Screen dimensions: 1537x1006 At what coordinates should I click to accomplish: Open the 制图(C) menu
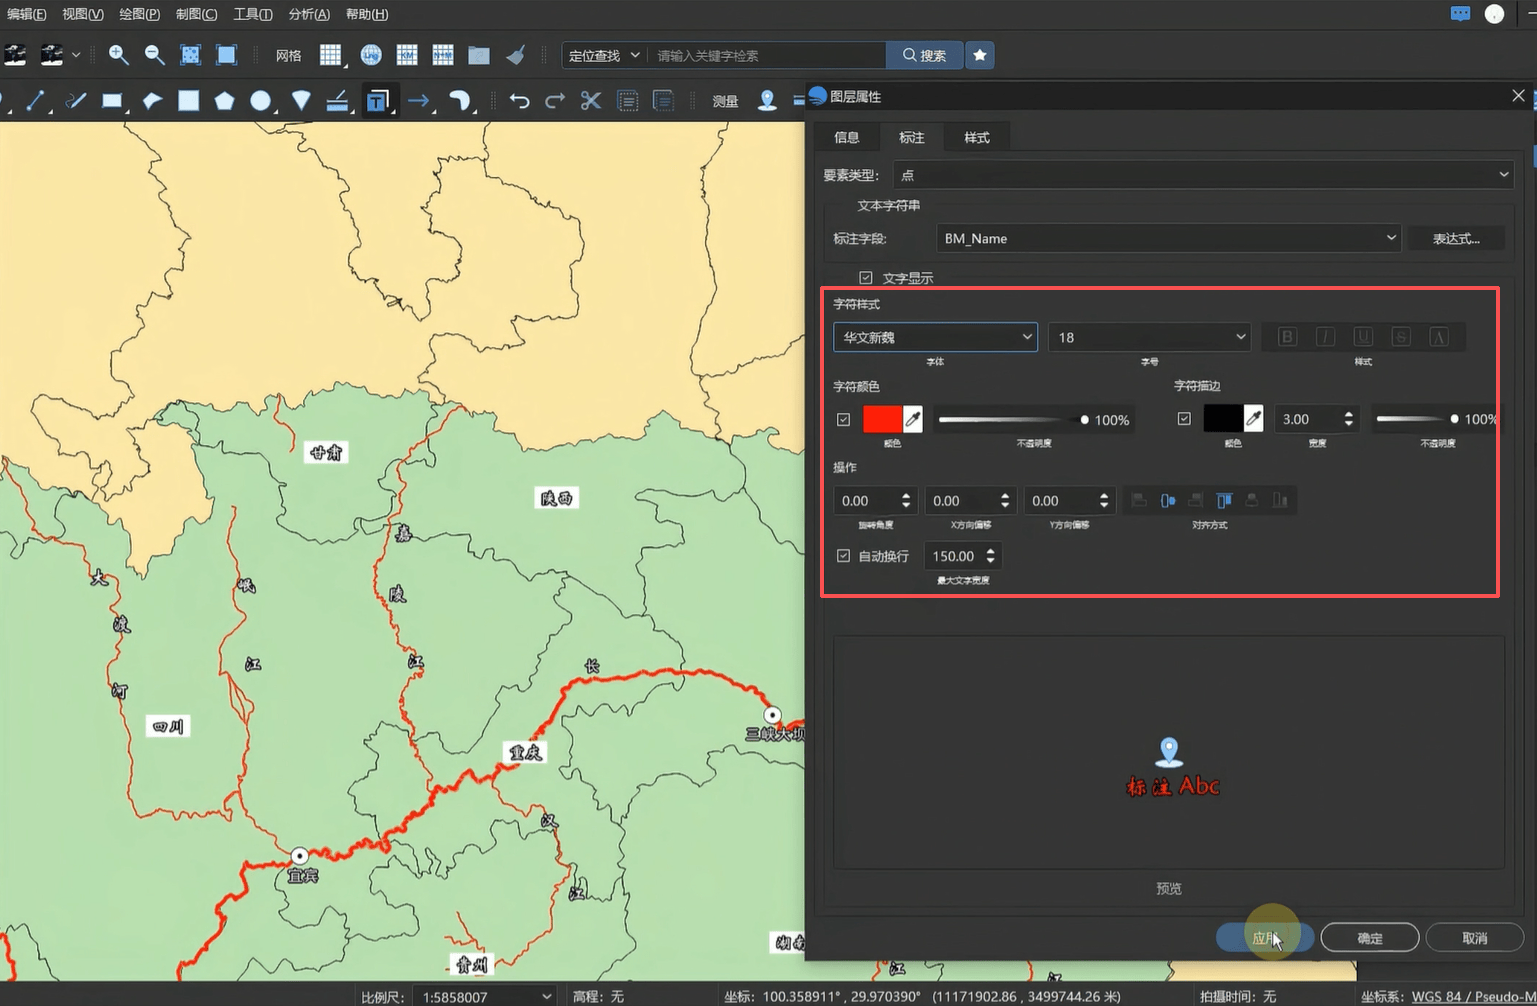(196, 14)
